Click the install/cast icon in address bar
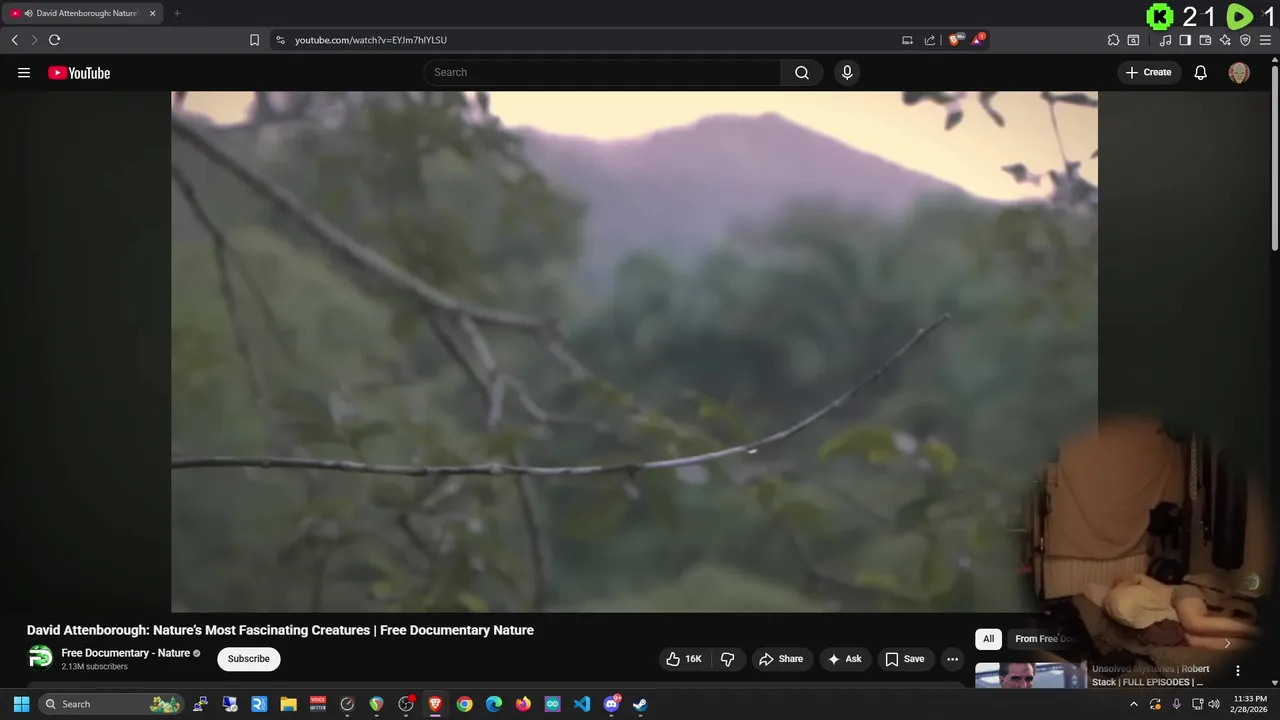Image resolution: width=1280 pixels, height=720 pixels. click(x=907, y=40)
